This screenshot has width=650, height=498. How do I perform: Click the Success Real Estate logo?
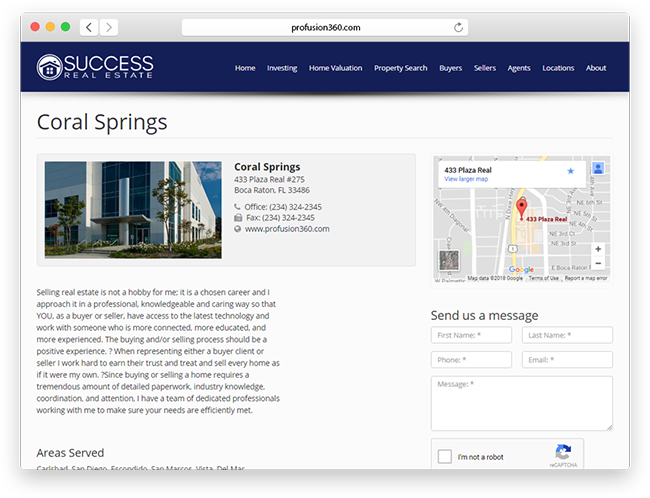click(95, 67)
